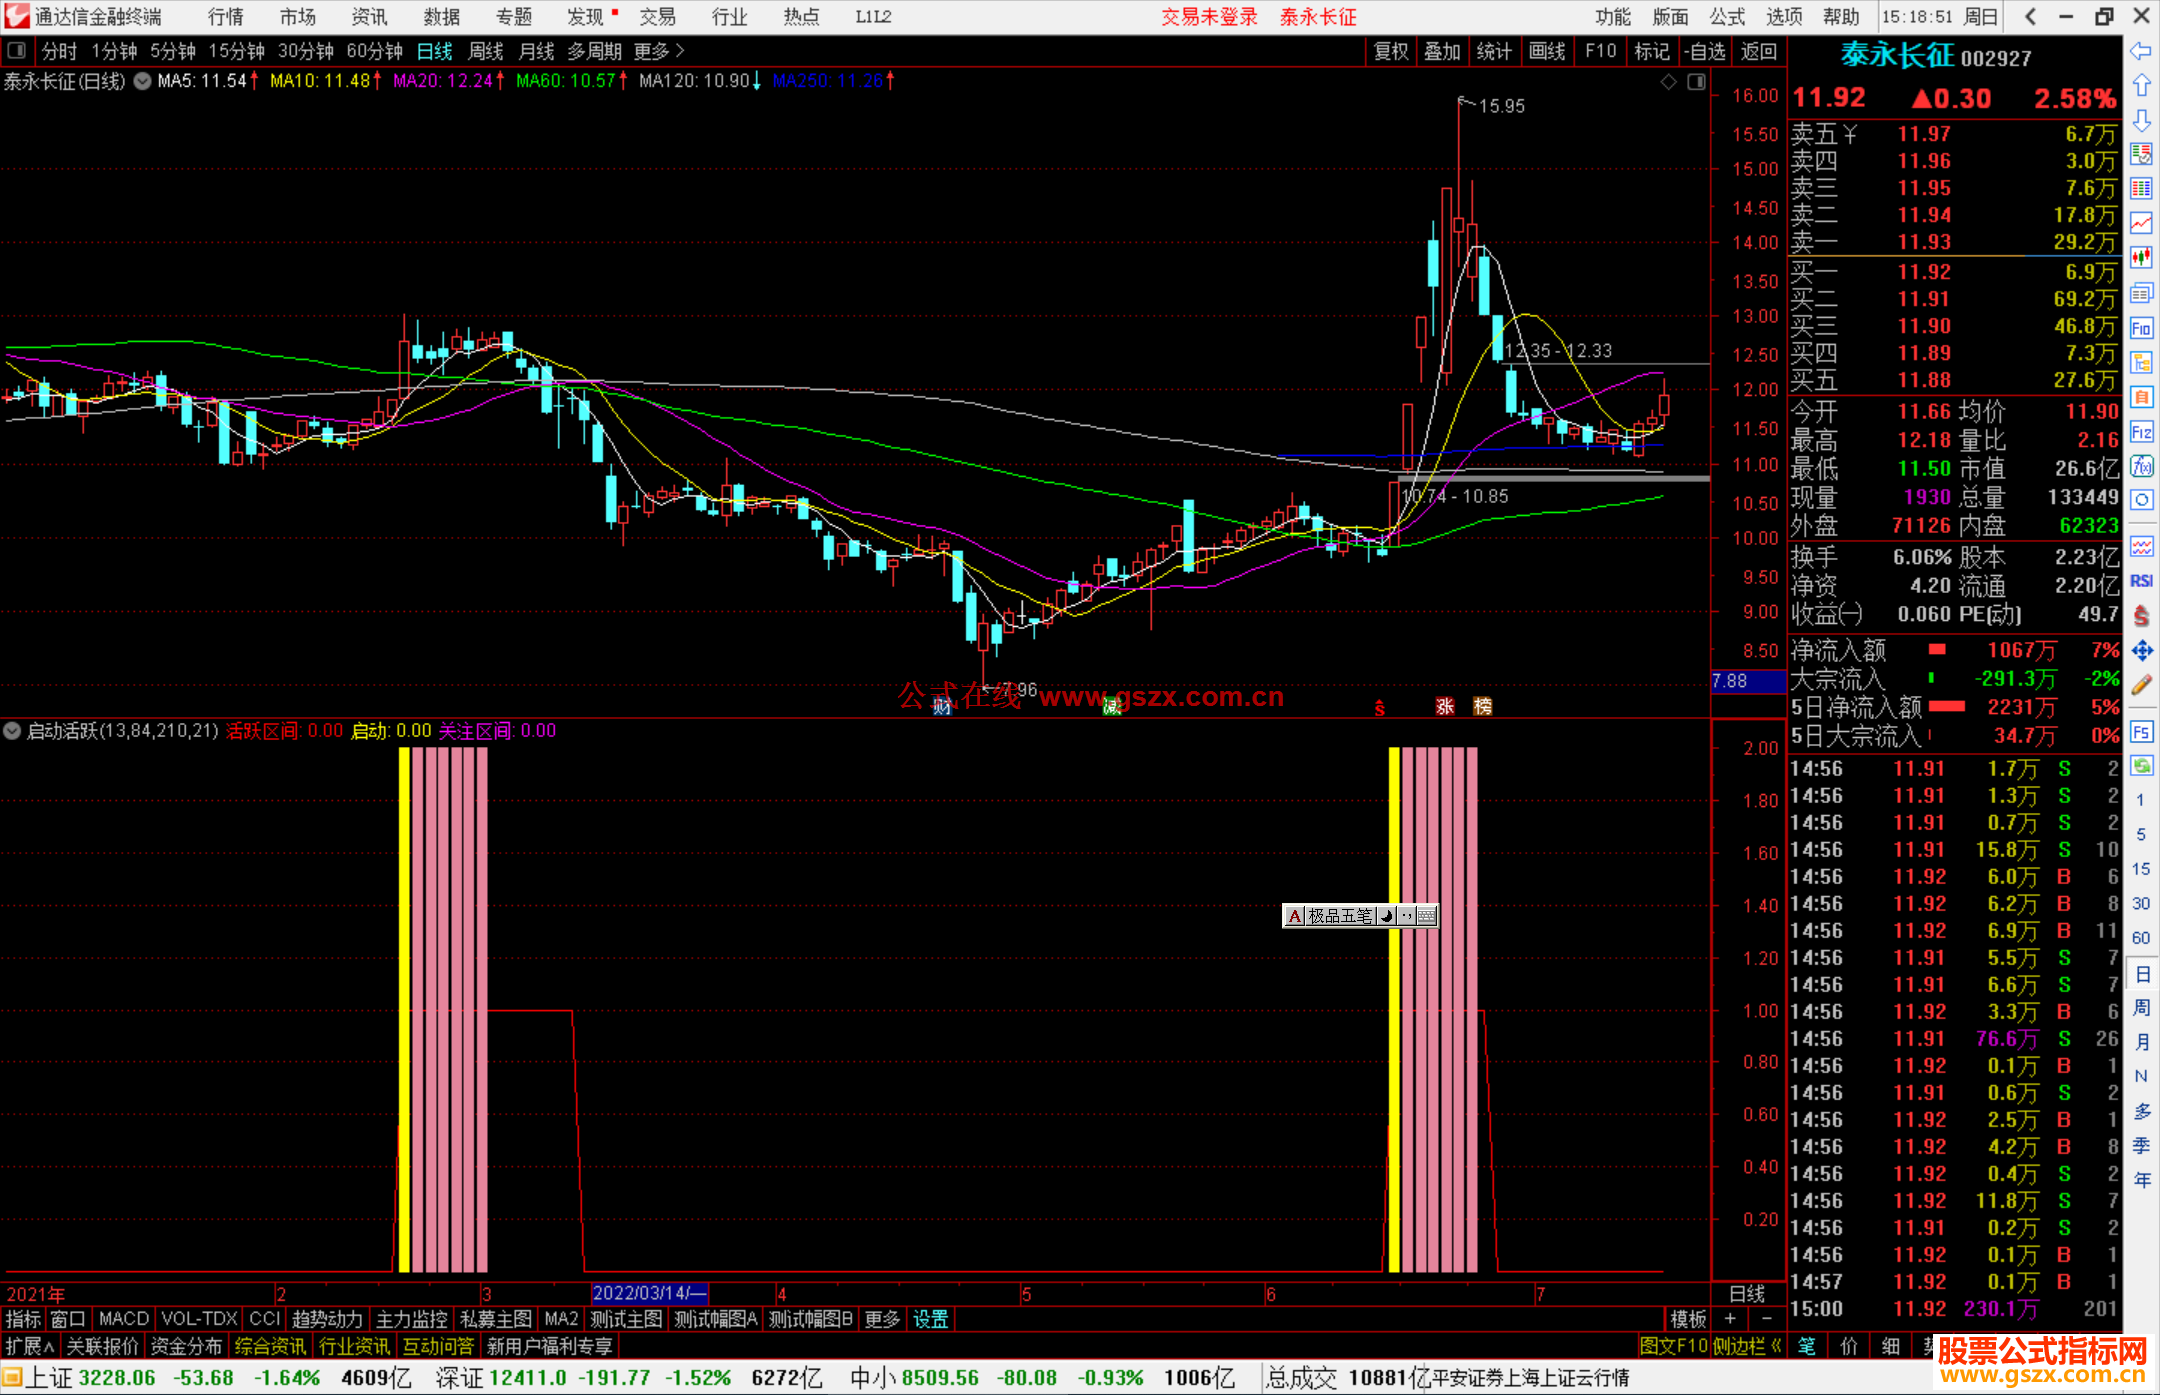This screenshot has width=2160, height=1395.
Task: Expand the 更多 periods dropdown
Action: pyautogui.click(x=659, y=51)
